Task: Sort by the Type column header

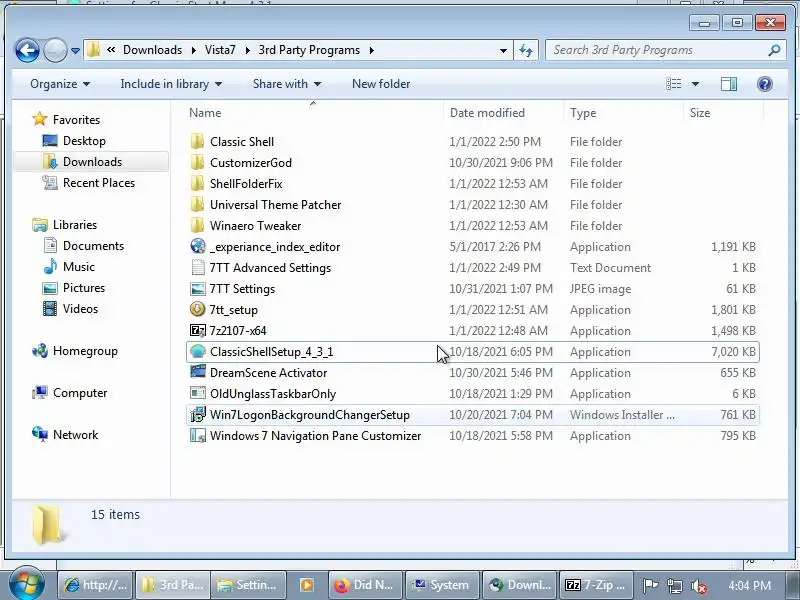Action: tap(583, 113)
